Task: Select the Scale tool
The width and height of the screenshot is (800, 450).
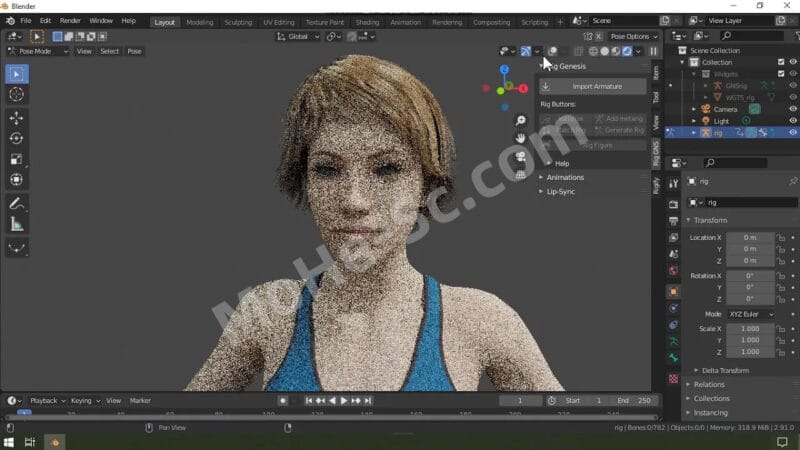Action: [16, 159]
